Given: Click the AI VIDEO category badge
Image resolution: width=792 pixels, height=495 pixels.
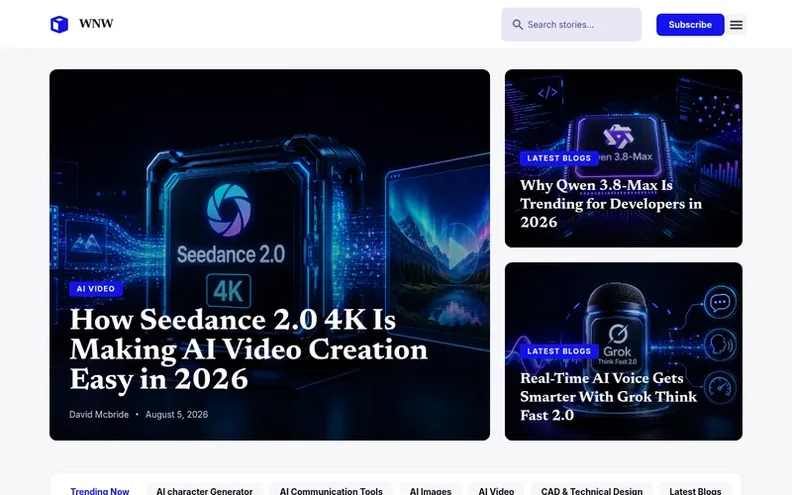Looking at the screenshot, I should click(x=95, y=289).
